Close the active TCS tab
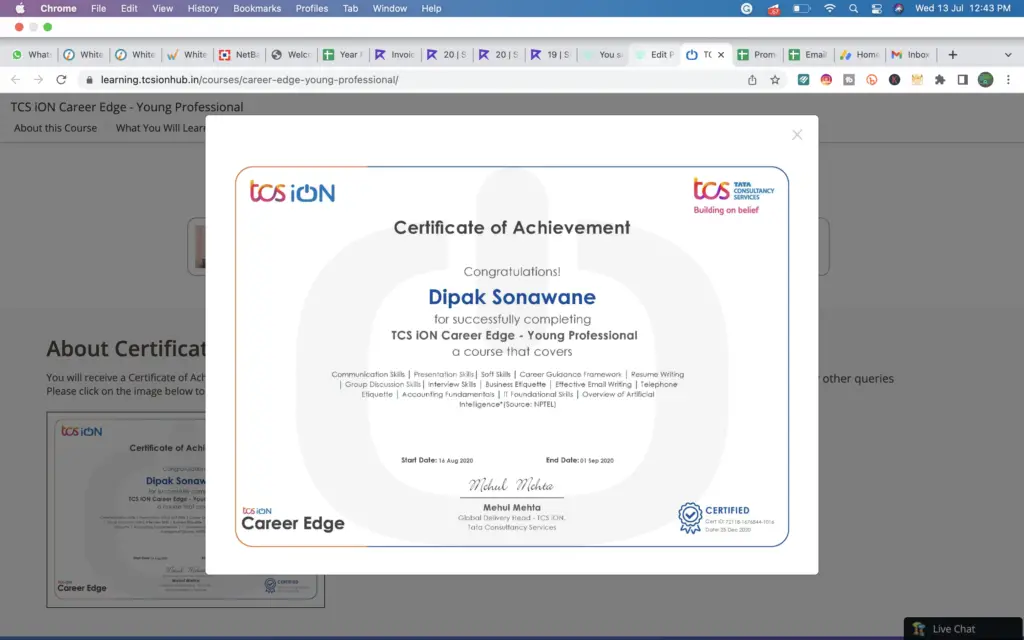Image resolution: width=1024 pixels, height=640 pixels. (721, 55)
